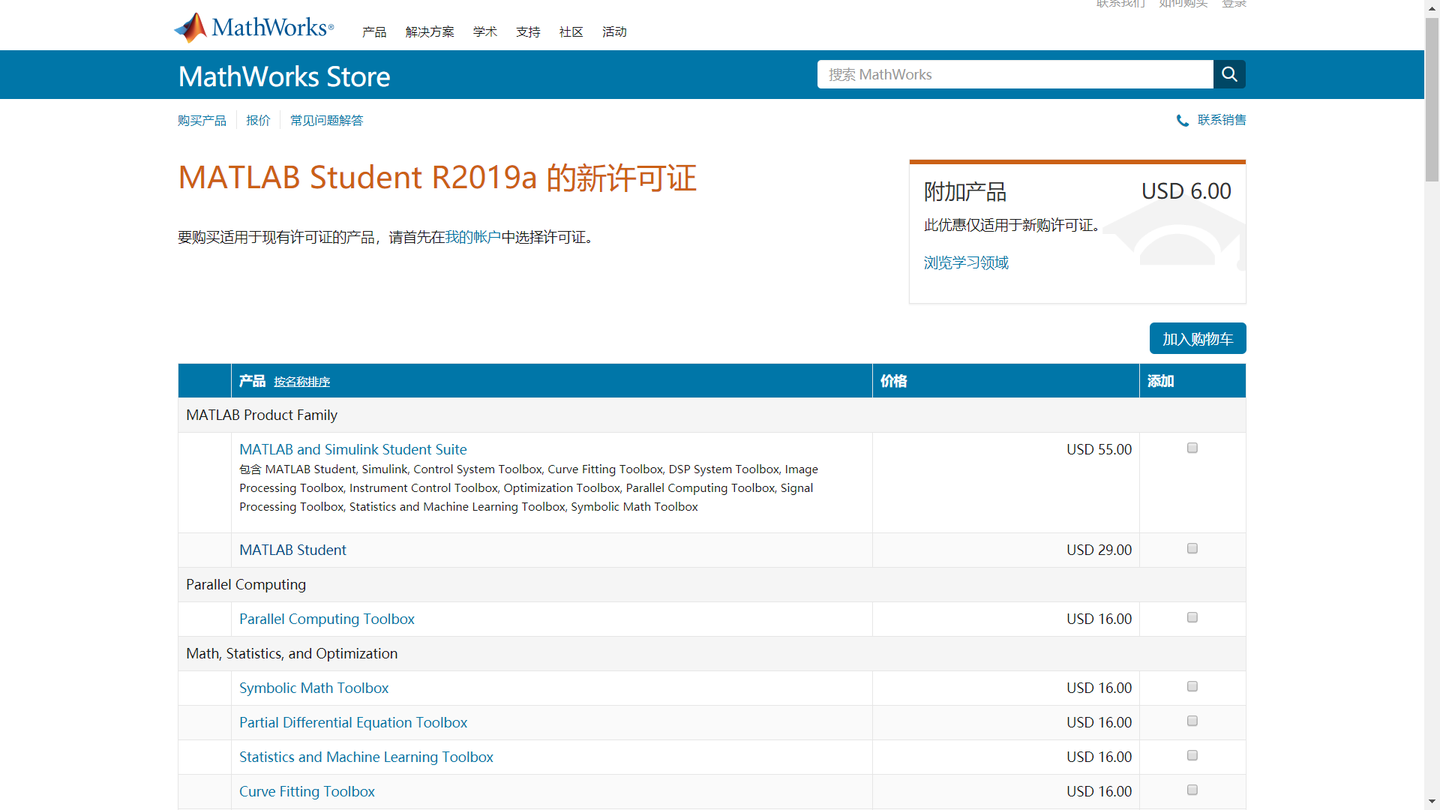Enable the Parallel Computing Toolbox checkbox
The height and width of the screenshot is (810, 1440).
point(1191,617)
